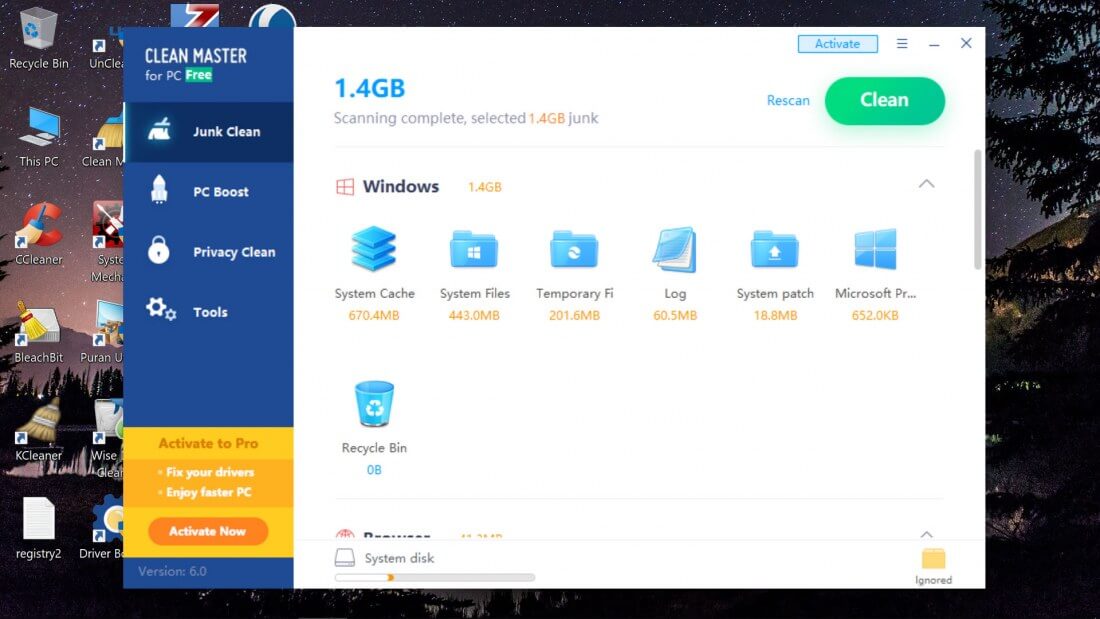This screenshot has width=1100, height=619.
Task: Select the System patch folder icon
Action: click(x=774, y=249)
